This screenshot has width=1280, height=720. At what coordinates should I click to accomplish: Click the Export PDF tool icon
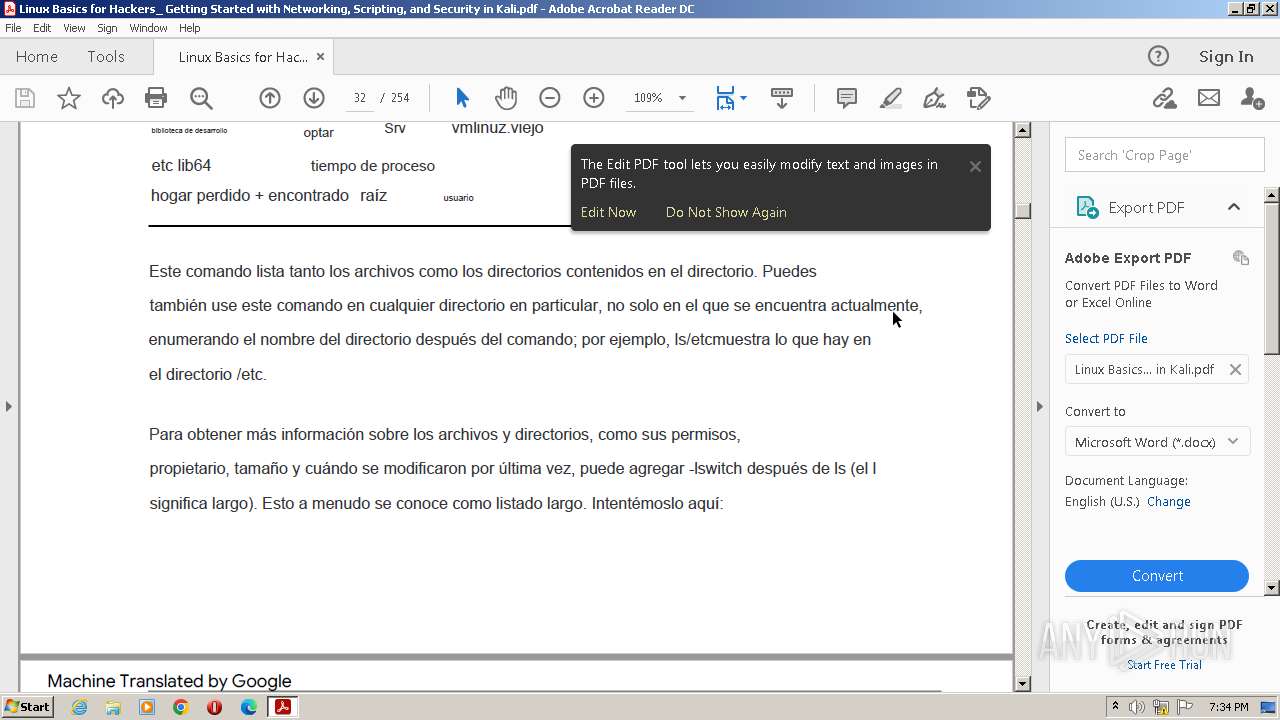pyautogui.click(x=1087, y=207)
